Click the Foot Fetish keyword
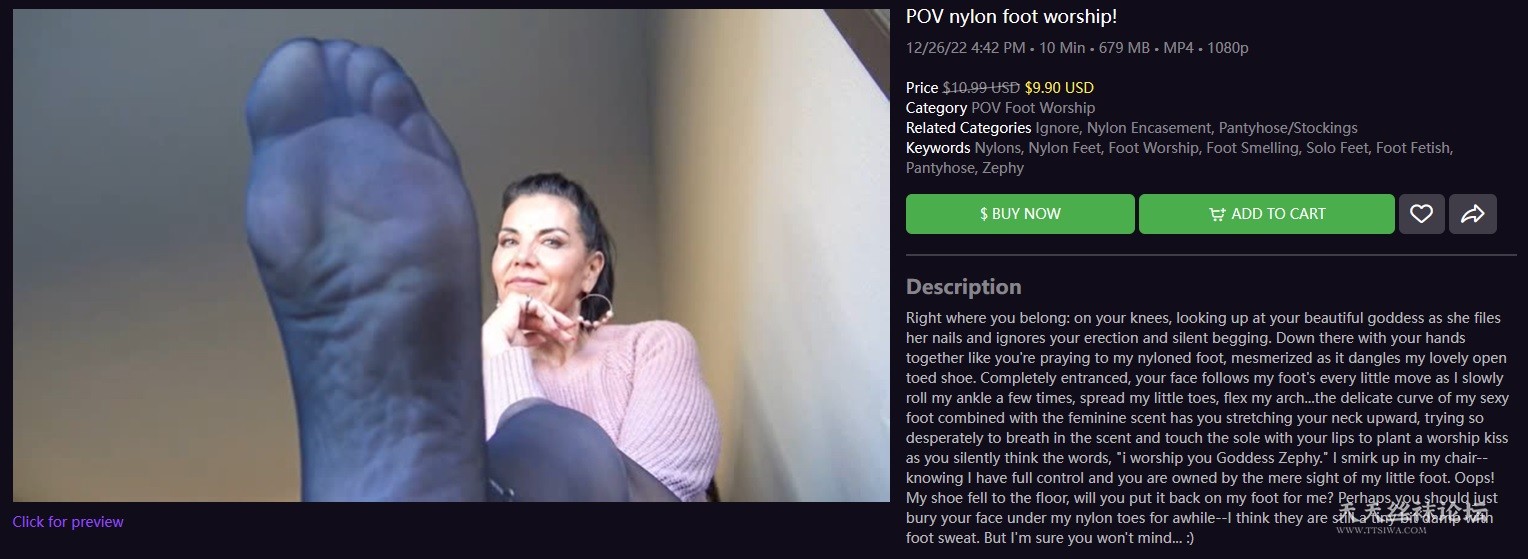The width and height of the screenshot is (1528, 559). click(1412, 148)
